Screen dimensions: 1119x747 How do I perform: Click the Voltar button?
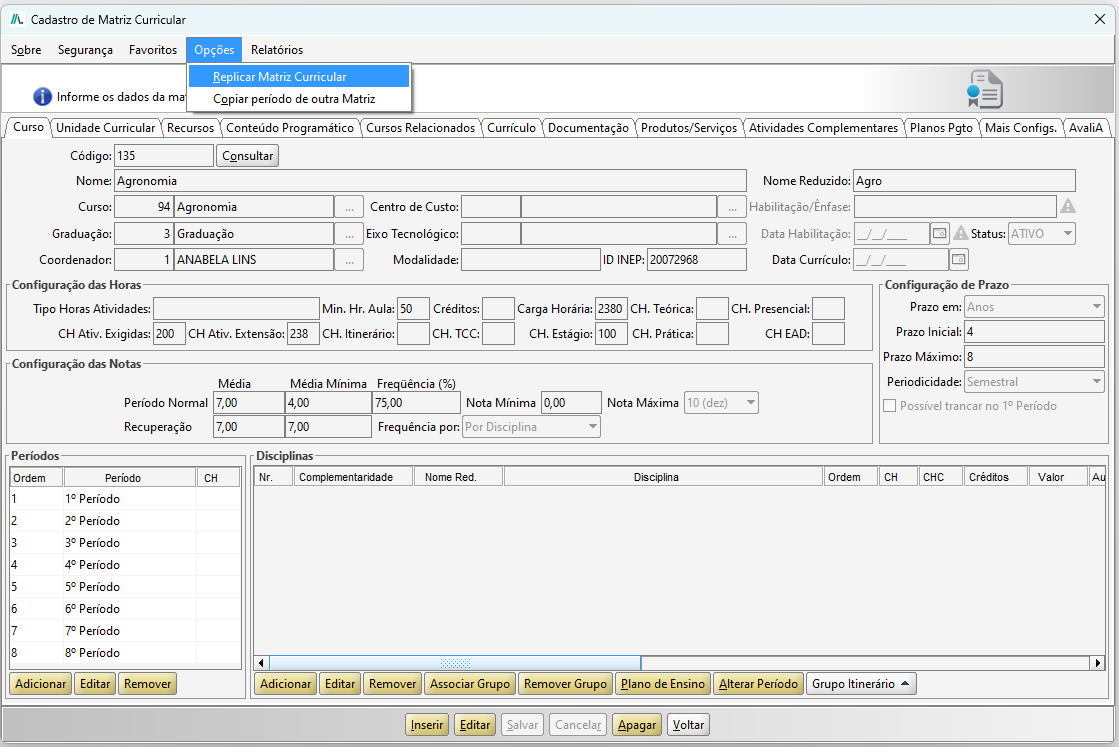pos(688,725)
